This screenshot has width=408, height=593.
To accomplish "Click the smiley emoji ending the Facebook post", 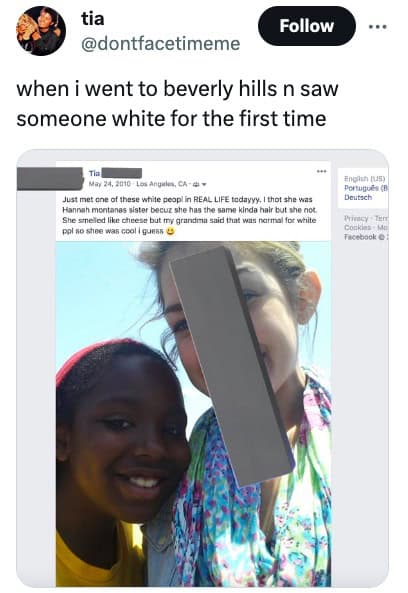I will click(170, 231).
